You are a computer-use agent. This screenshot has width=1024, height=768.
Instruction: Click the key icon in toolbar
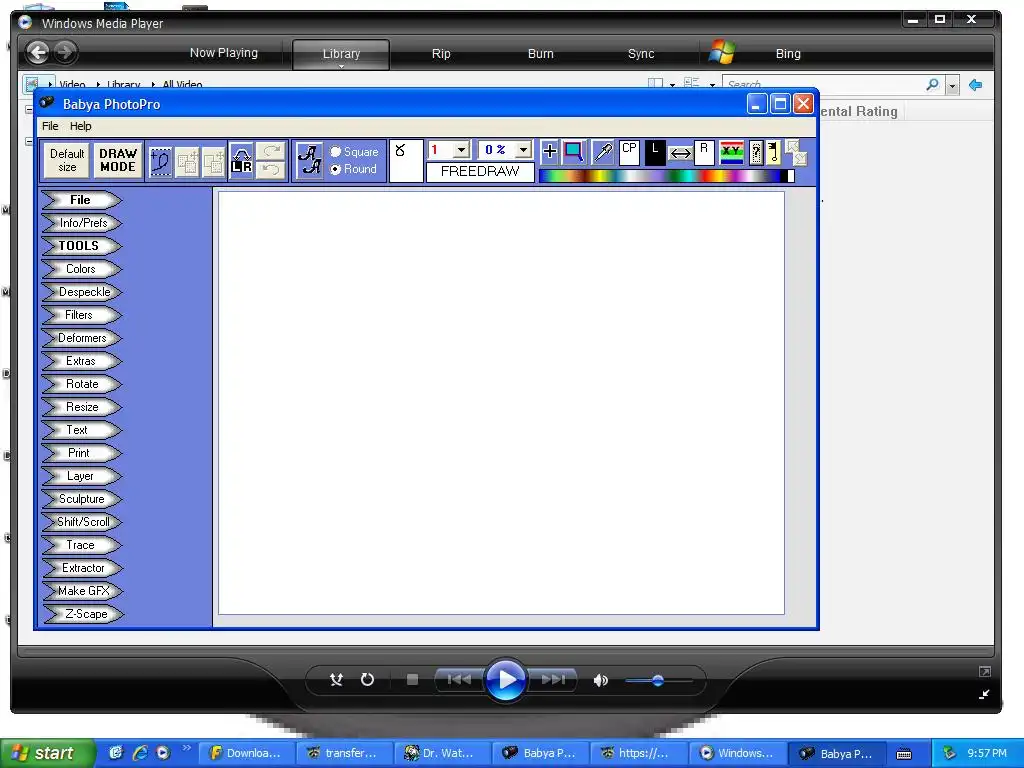tap(773, 153)
